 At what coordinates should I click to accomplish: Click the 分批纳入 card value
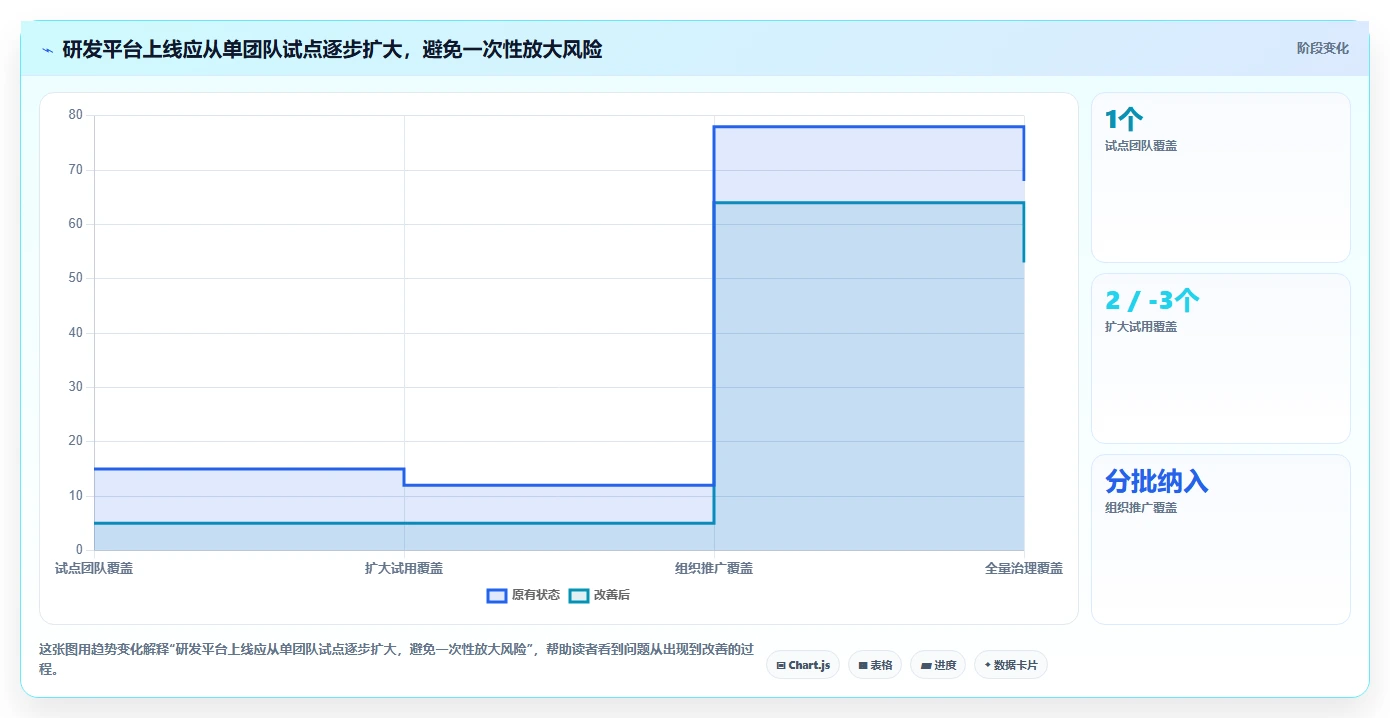[x=1156, y=481]
